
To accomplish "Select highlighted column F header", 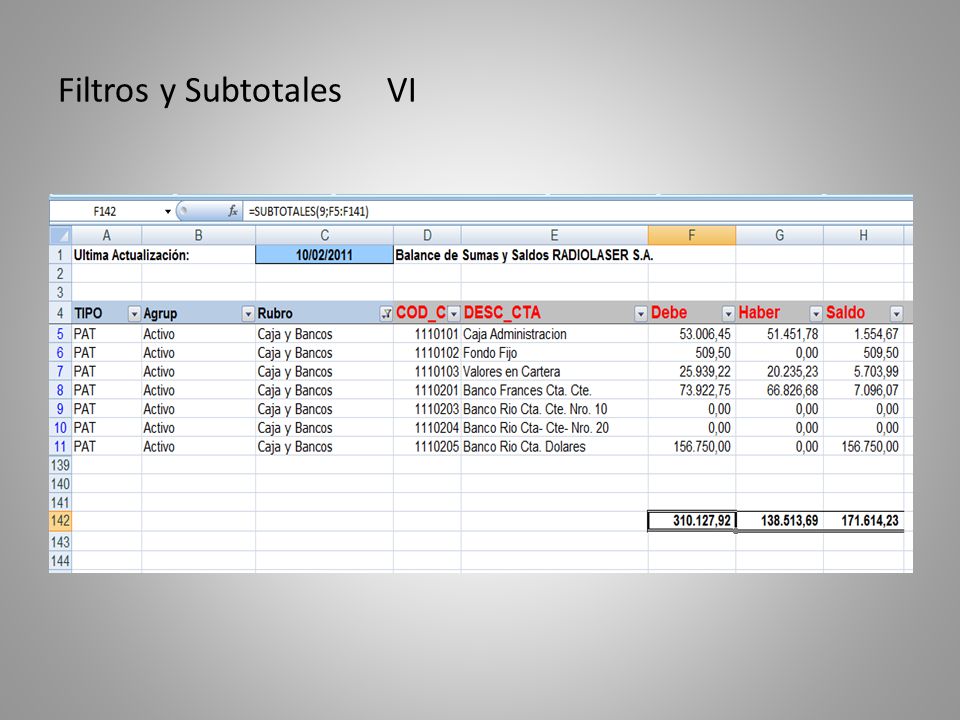I will [x=692, y=235].
